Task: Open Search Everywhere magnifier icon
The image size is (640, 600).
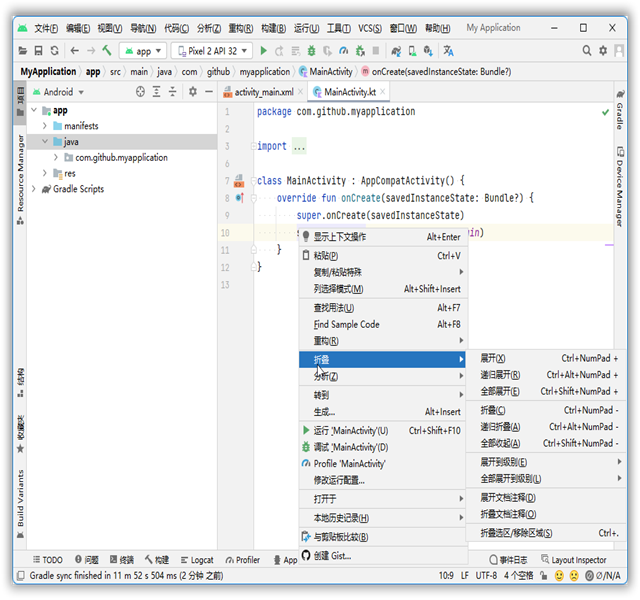Action: point(587,51)
